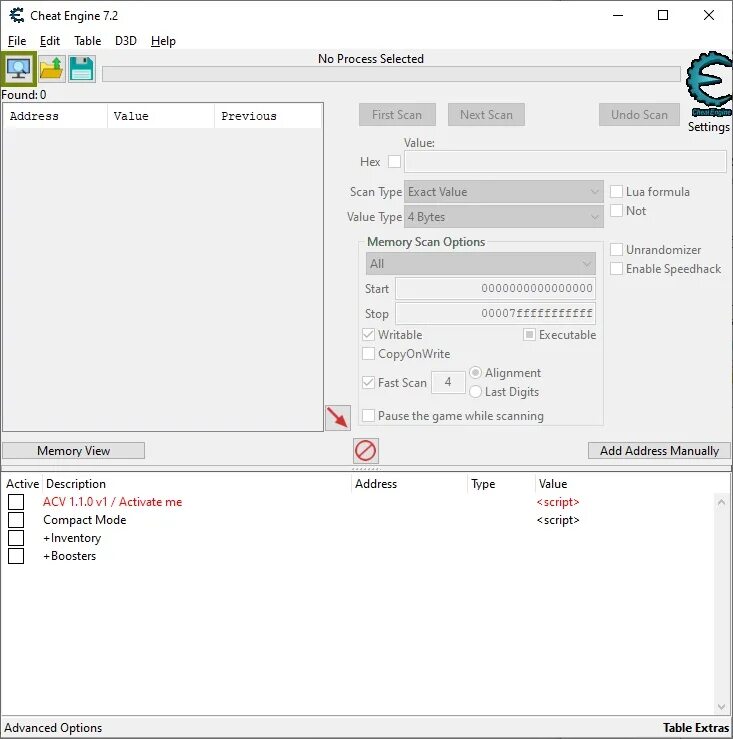
Task: Select the Alignment radio button
Action: [x=475, y=373]
